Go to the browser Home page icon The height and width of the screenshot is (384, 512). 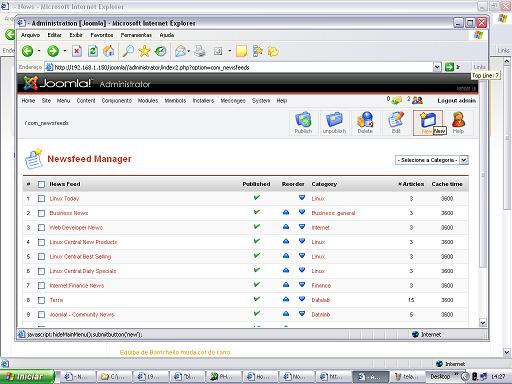[x=109, y=51]
